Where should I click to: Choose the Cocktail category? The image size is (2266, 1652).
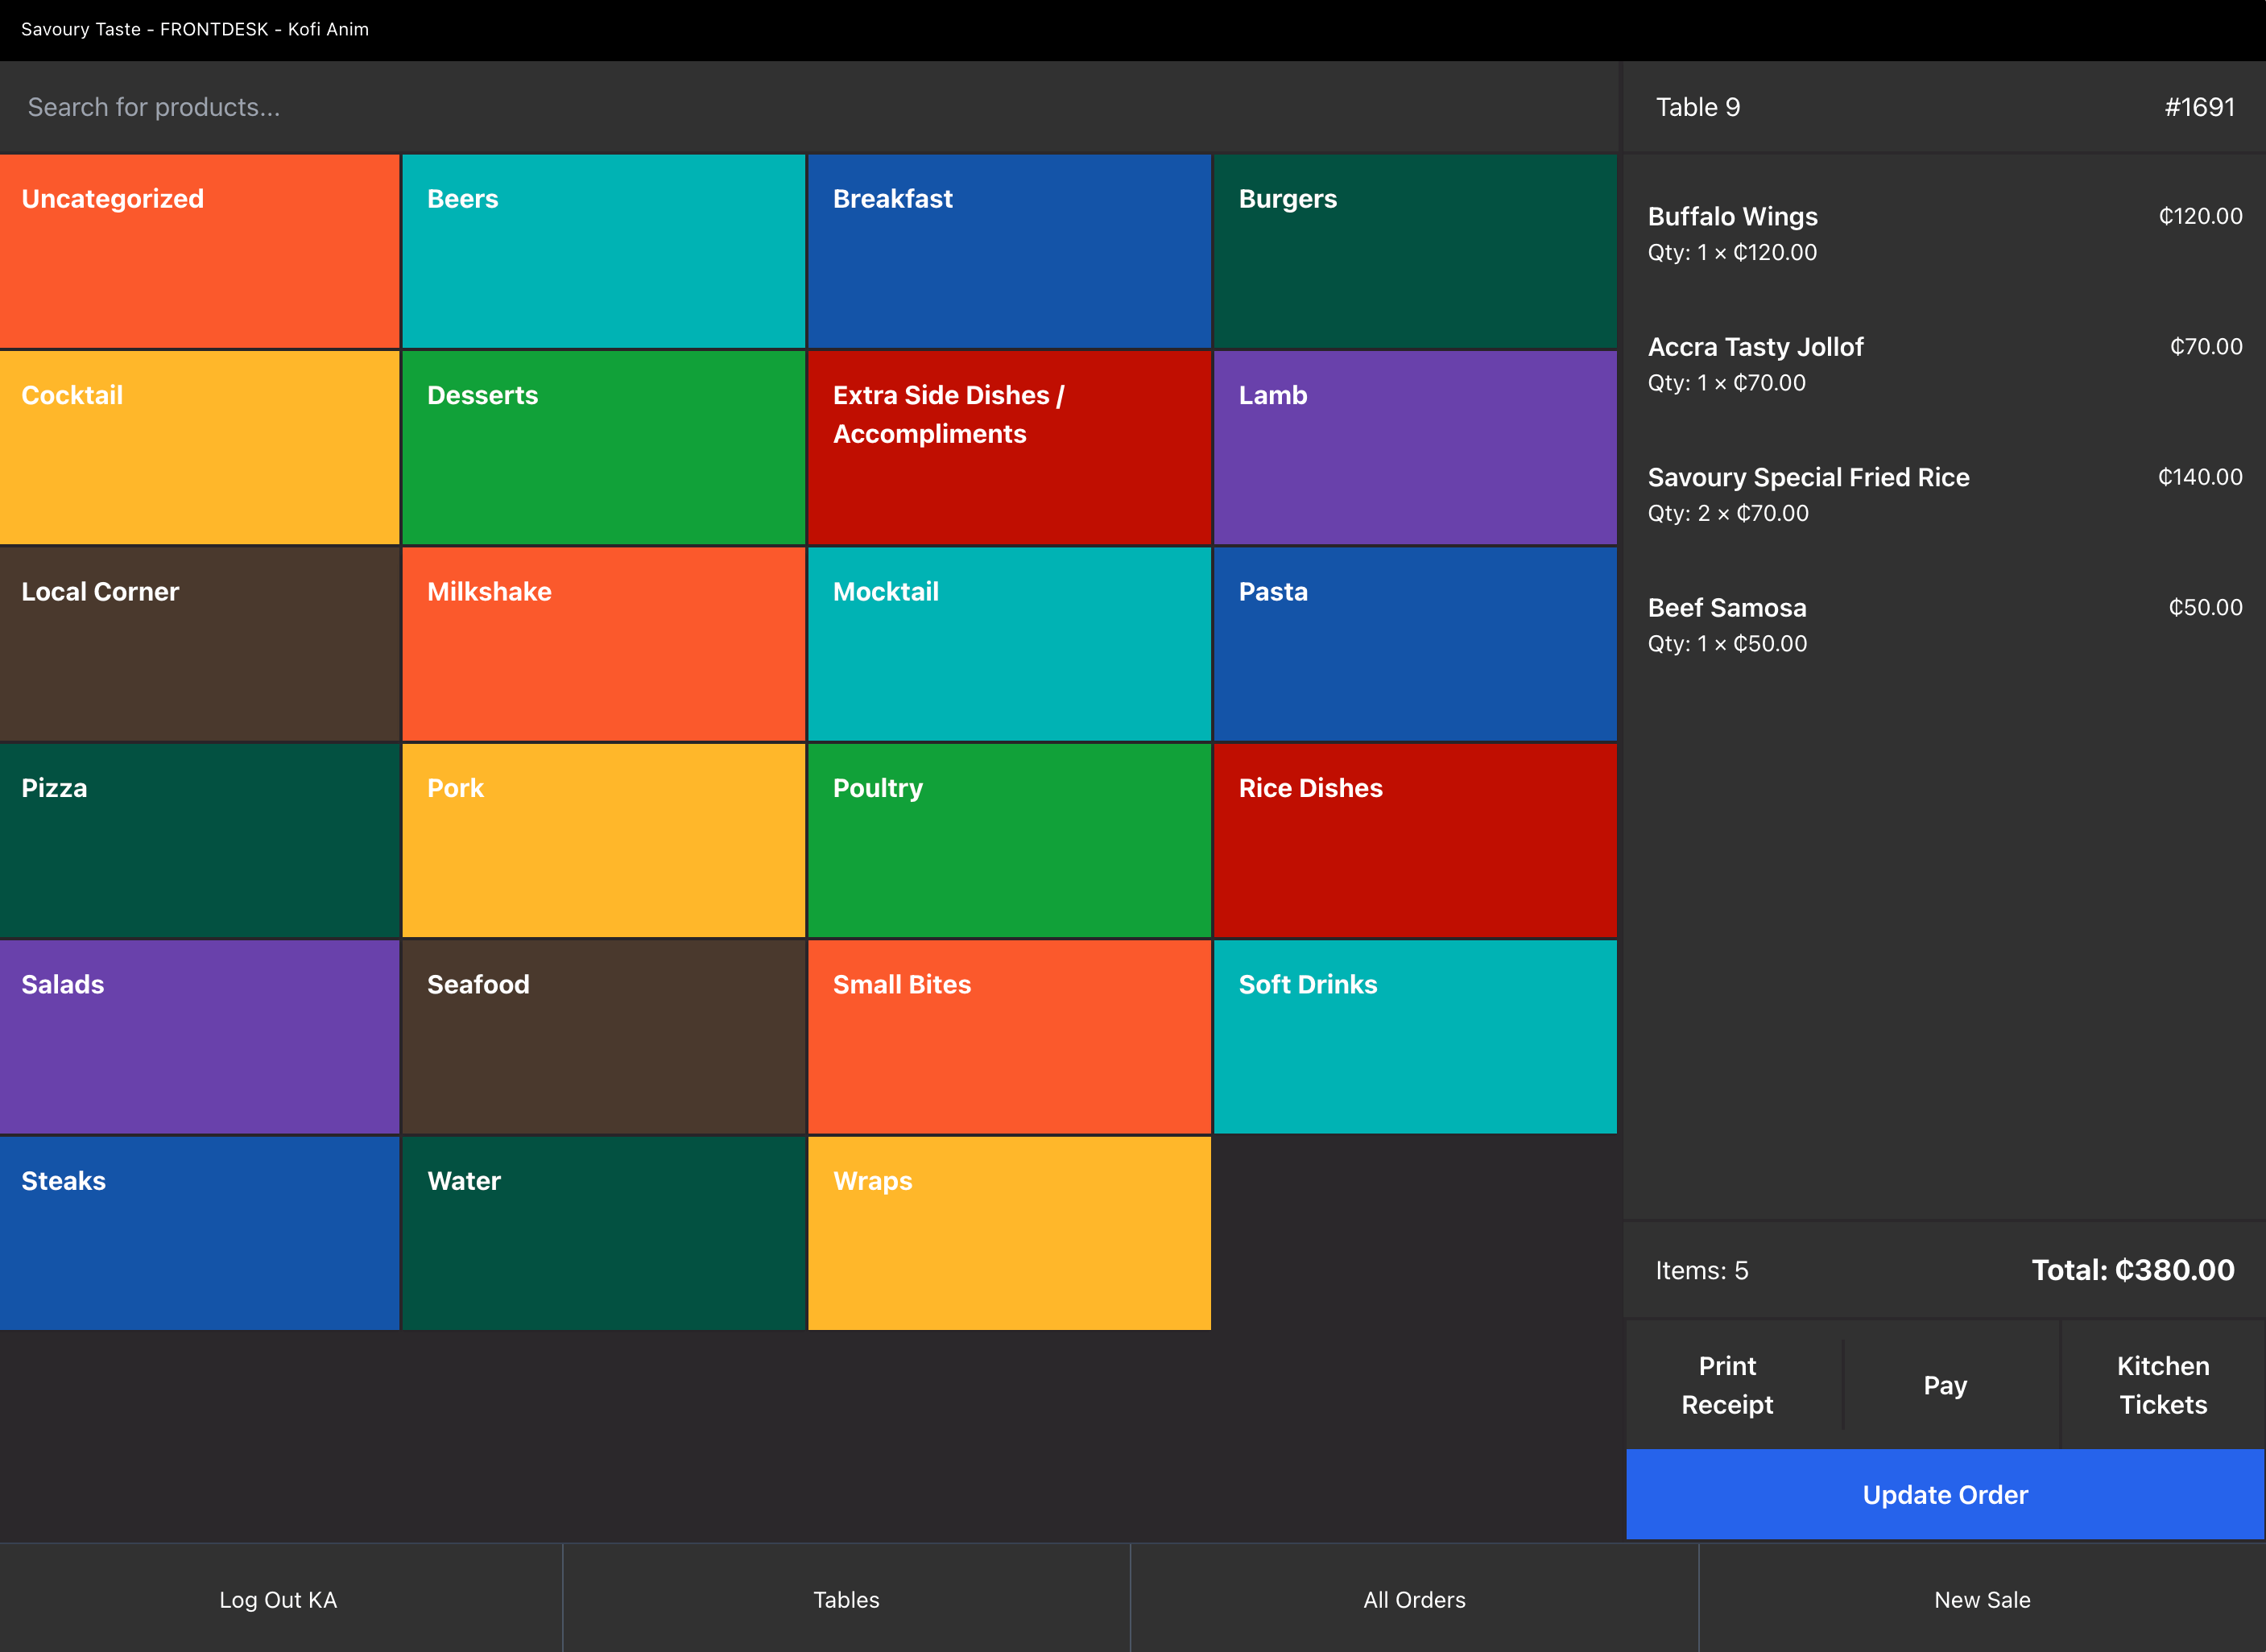coord(199,447)
